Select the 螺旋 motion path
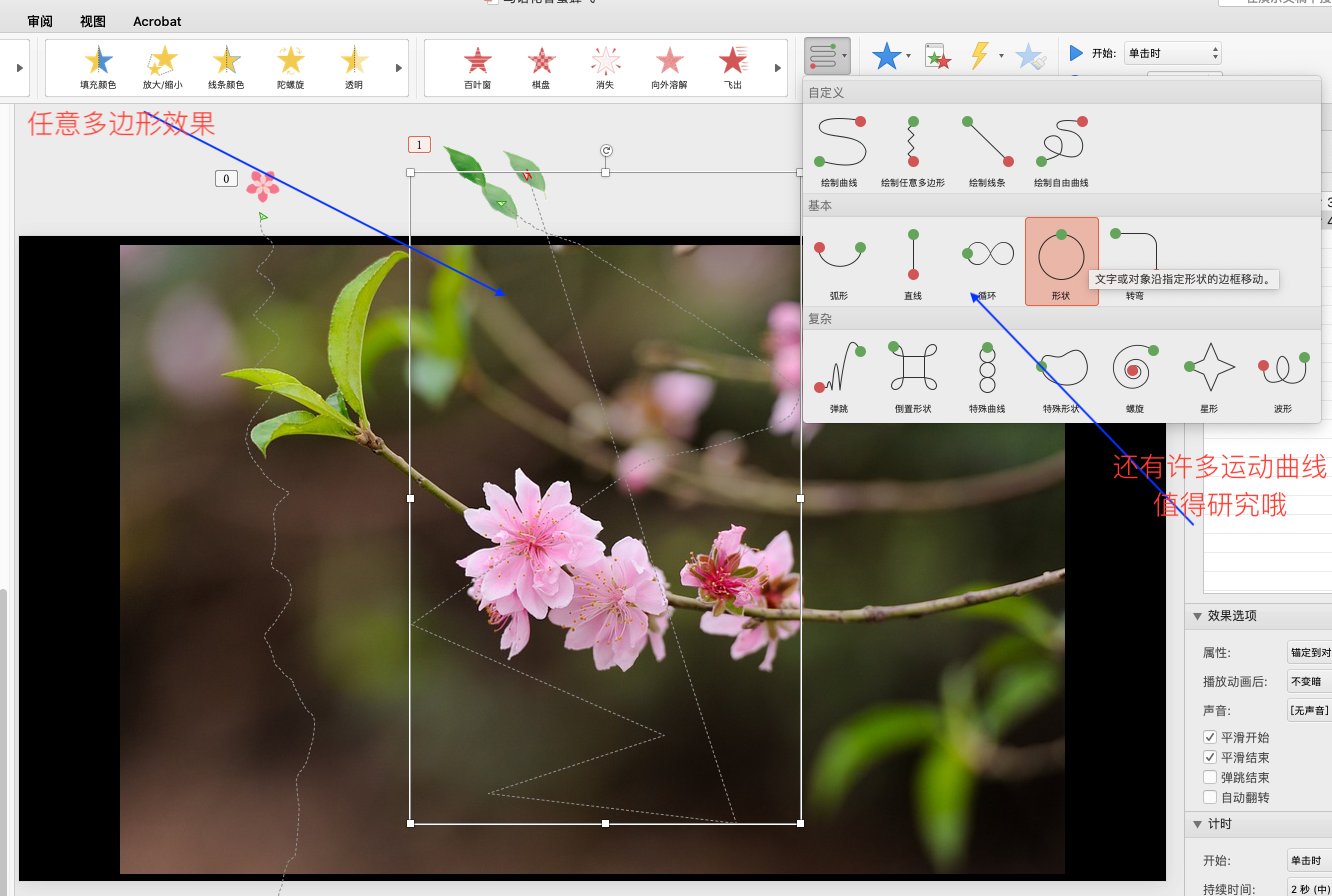Viewport: 1332px width, 896px height. [x=1135, y=375]
